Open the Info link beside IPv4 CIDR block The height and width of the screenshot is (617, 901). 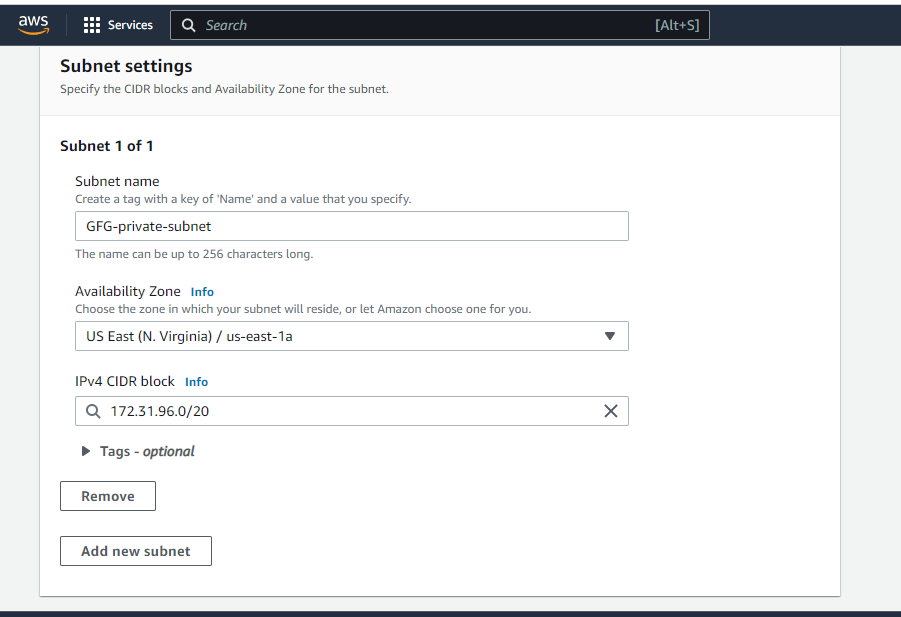196,382
